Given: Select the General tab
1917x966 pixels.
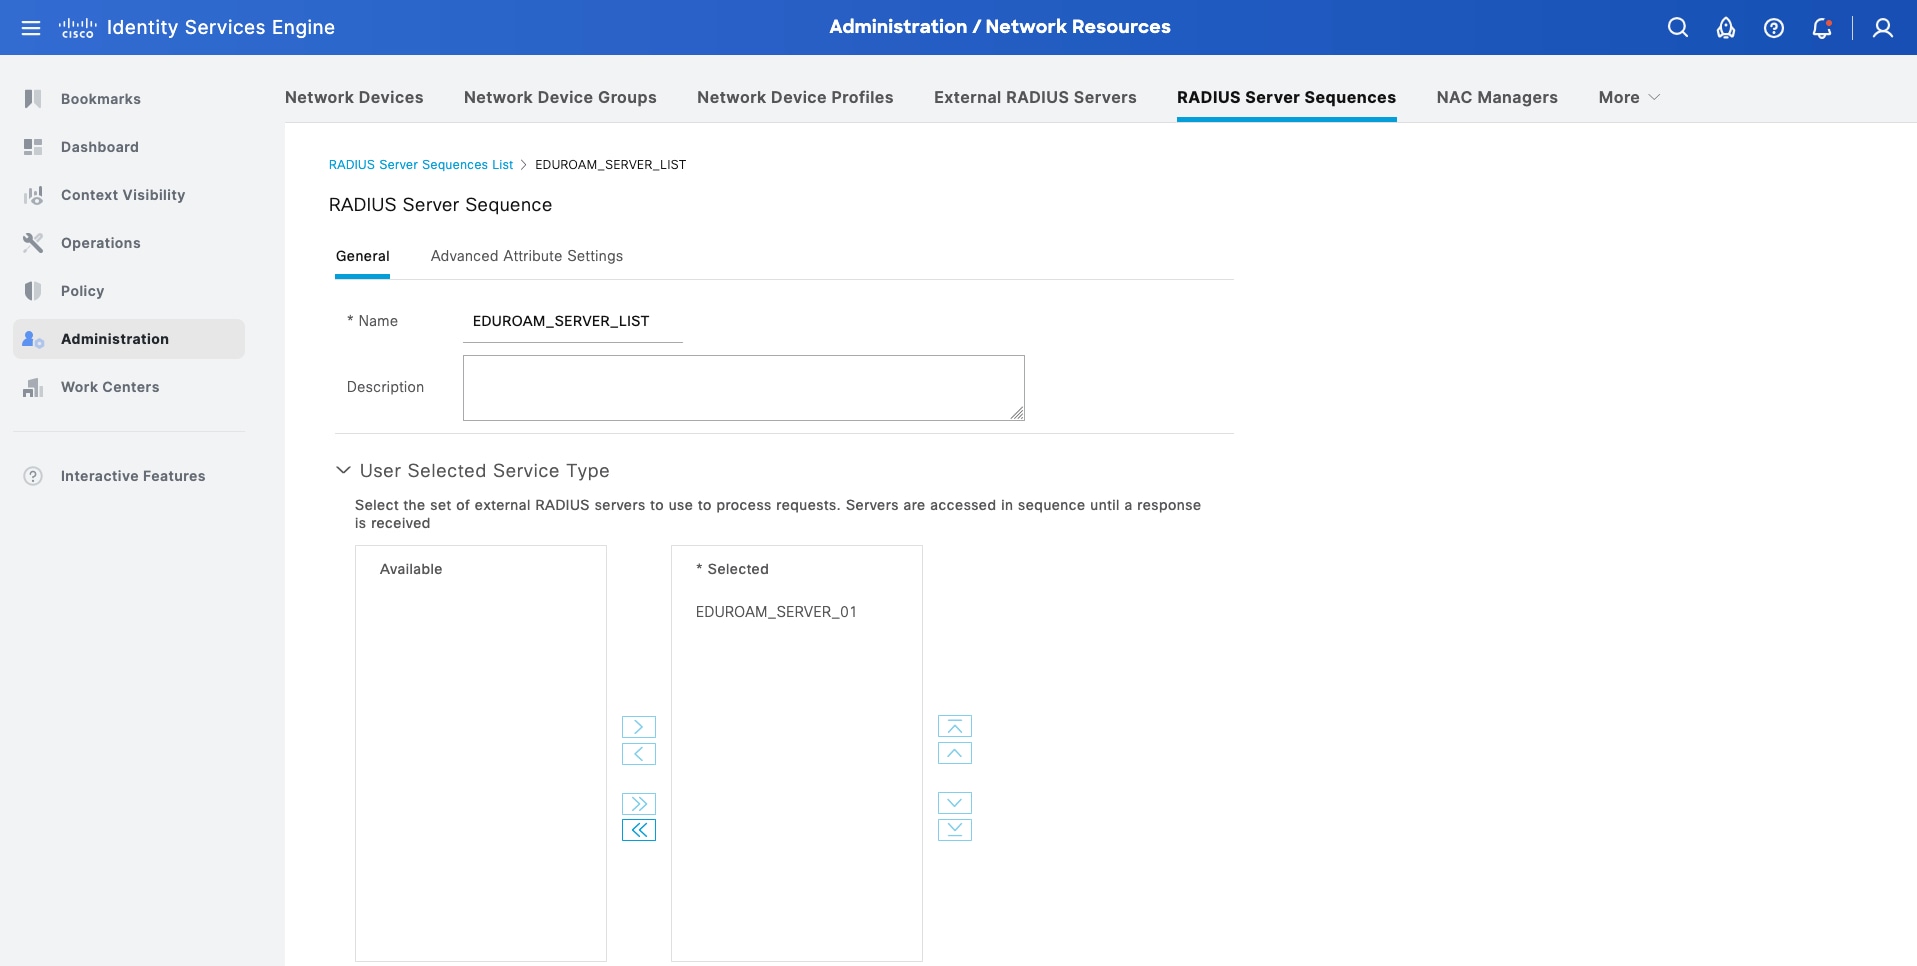Looking at the screenshot, I should 363,256.
